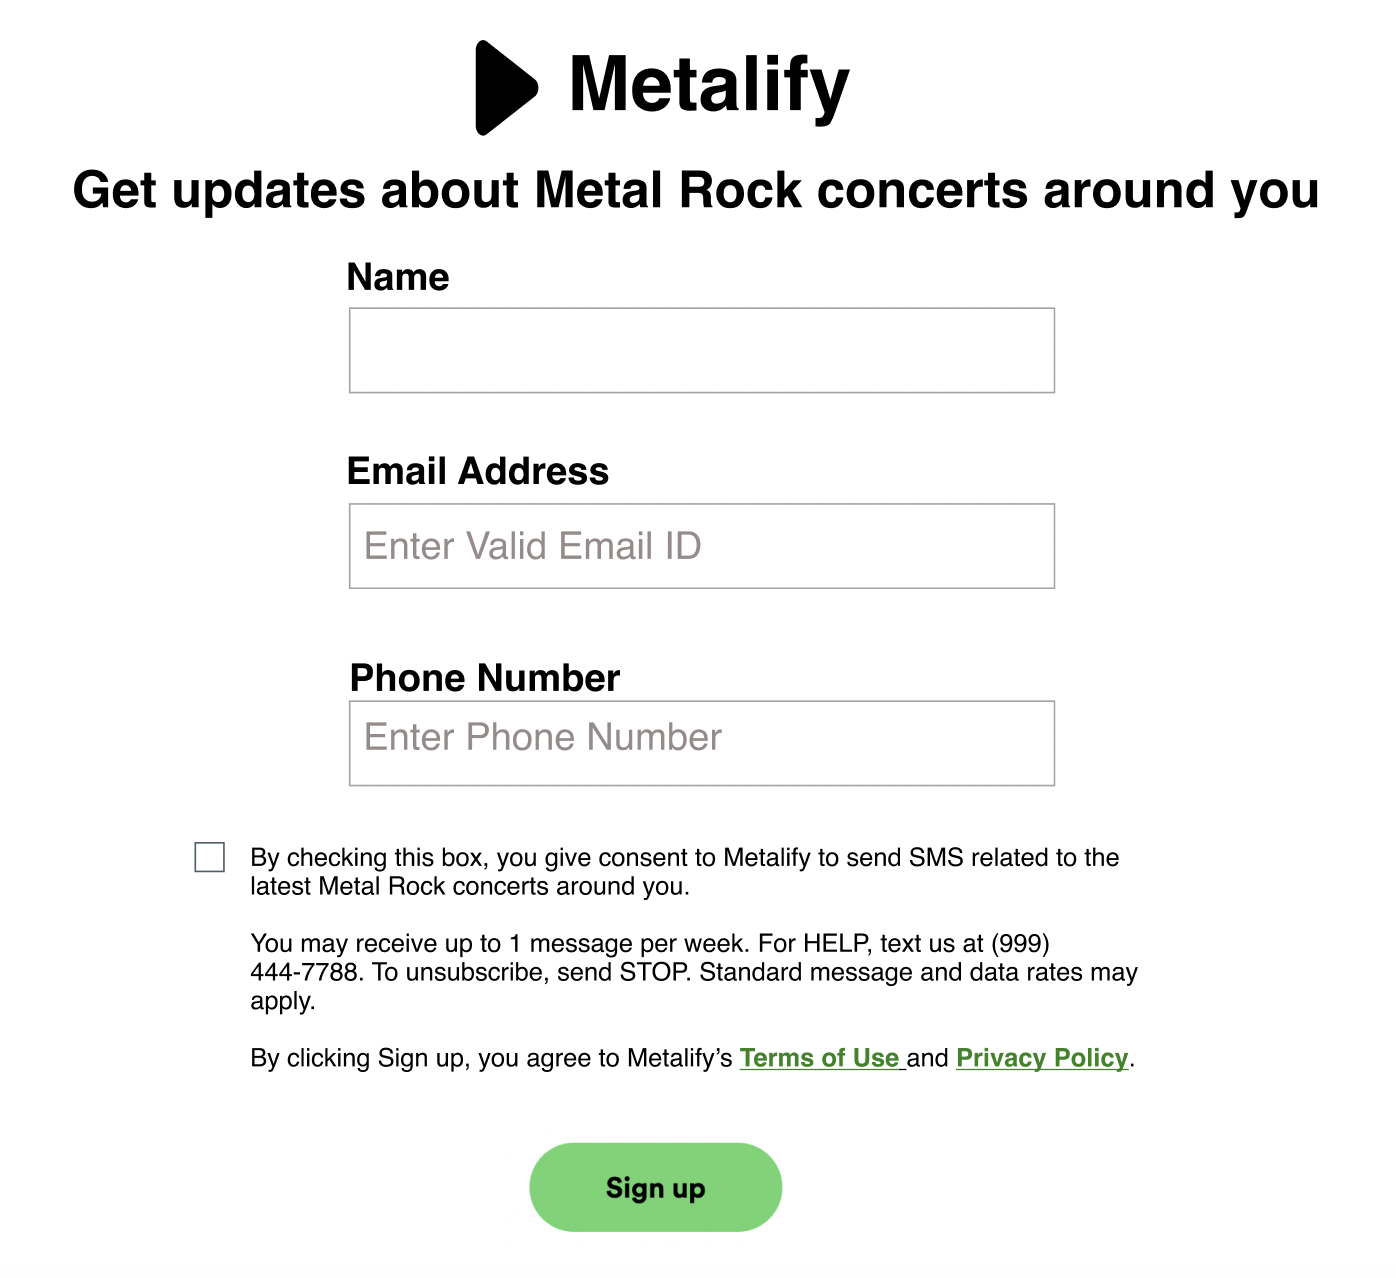The width and height of the screenshot is (1396, 1278).
Task: Click the Enter Phone Number field
Action: coord(702,743)
